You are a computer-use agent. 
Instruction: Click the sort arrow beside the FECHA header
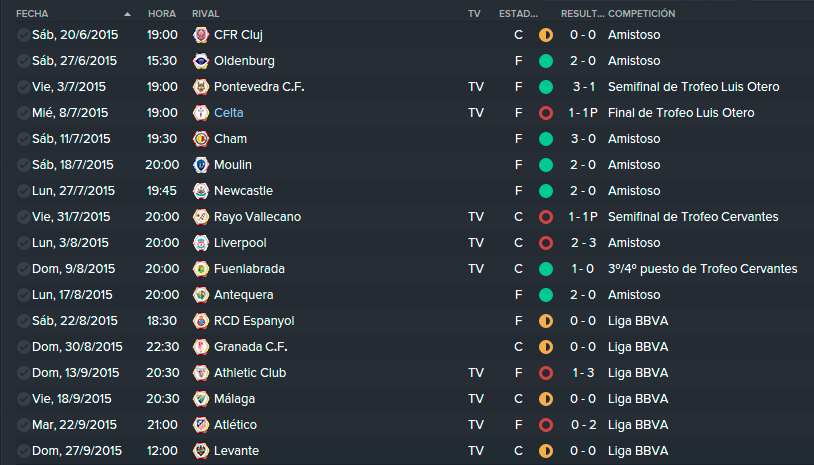127,14
